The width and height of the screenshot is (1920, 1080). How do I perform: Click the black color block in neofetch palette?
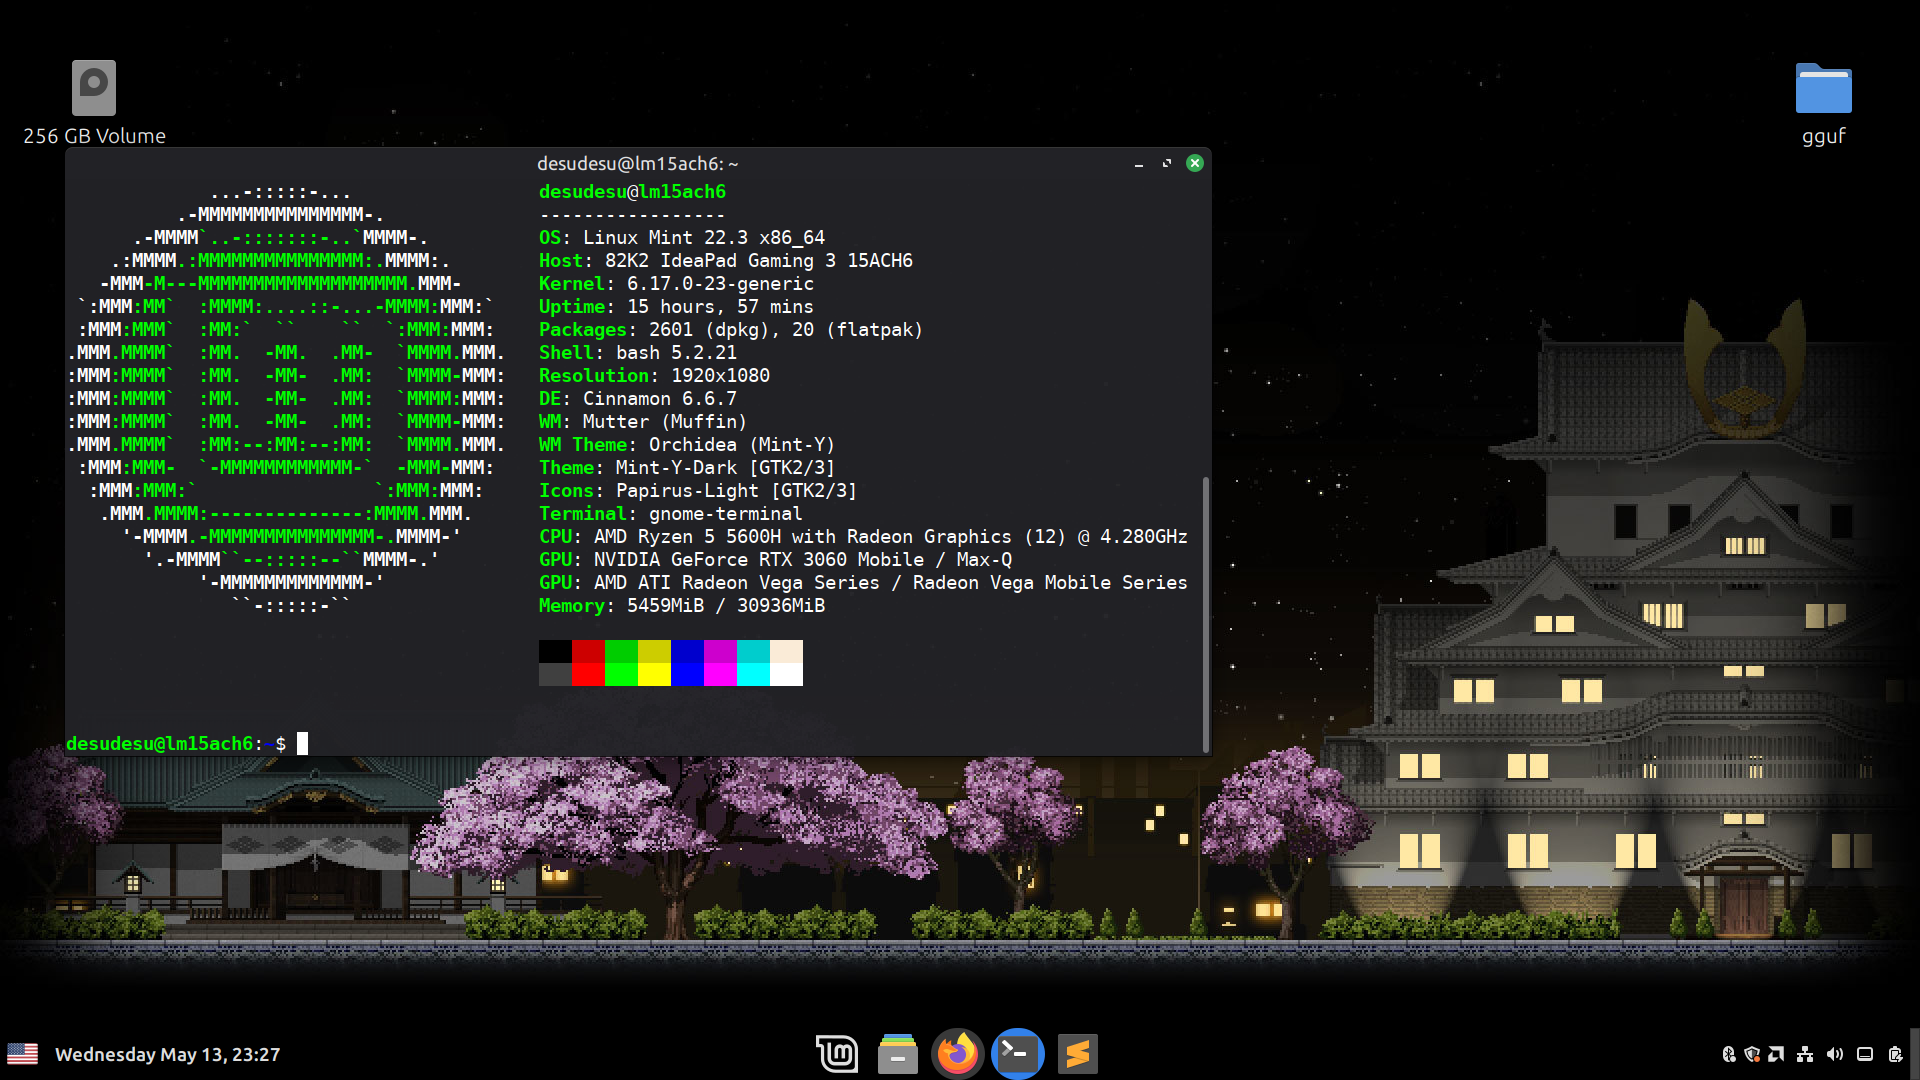(555, 651)
